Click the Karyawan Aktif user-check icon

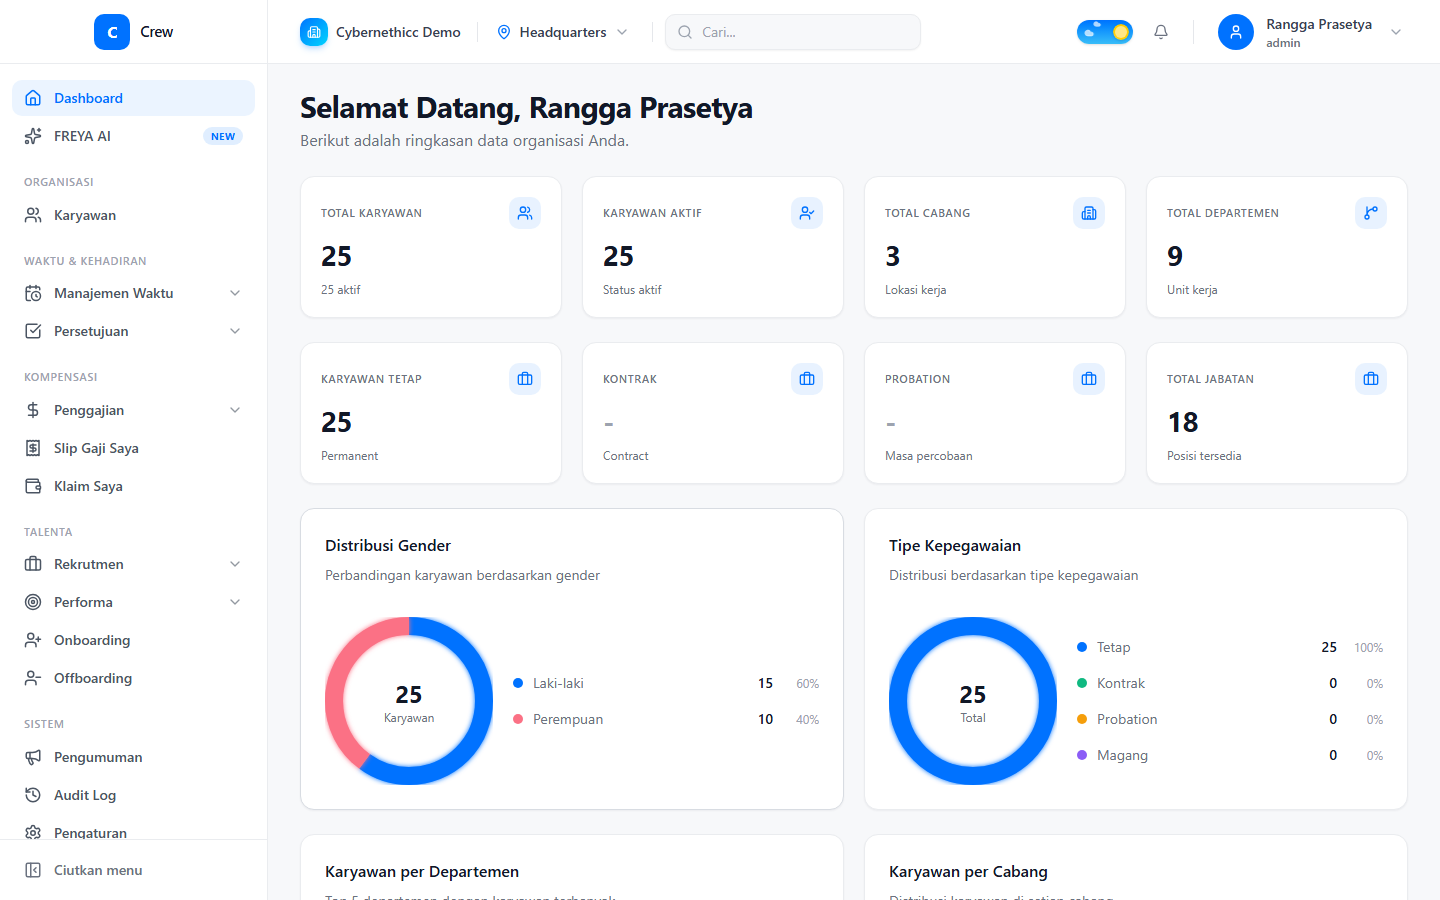pos(807,213)
